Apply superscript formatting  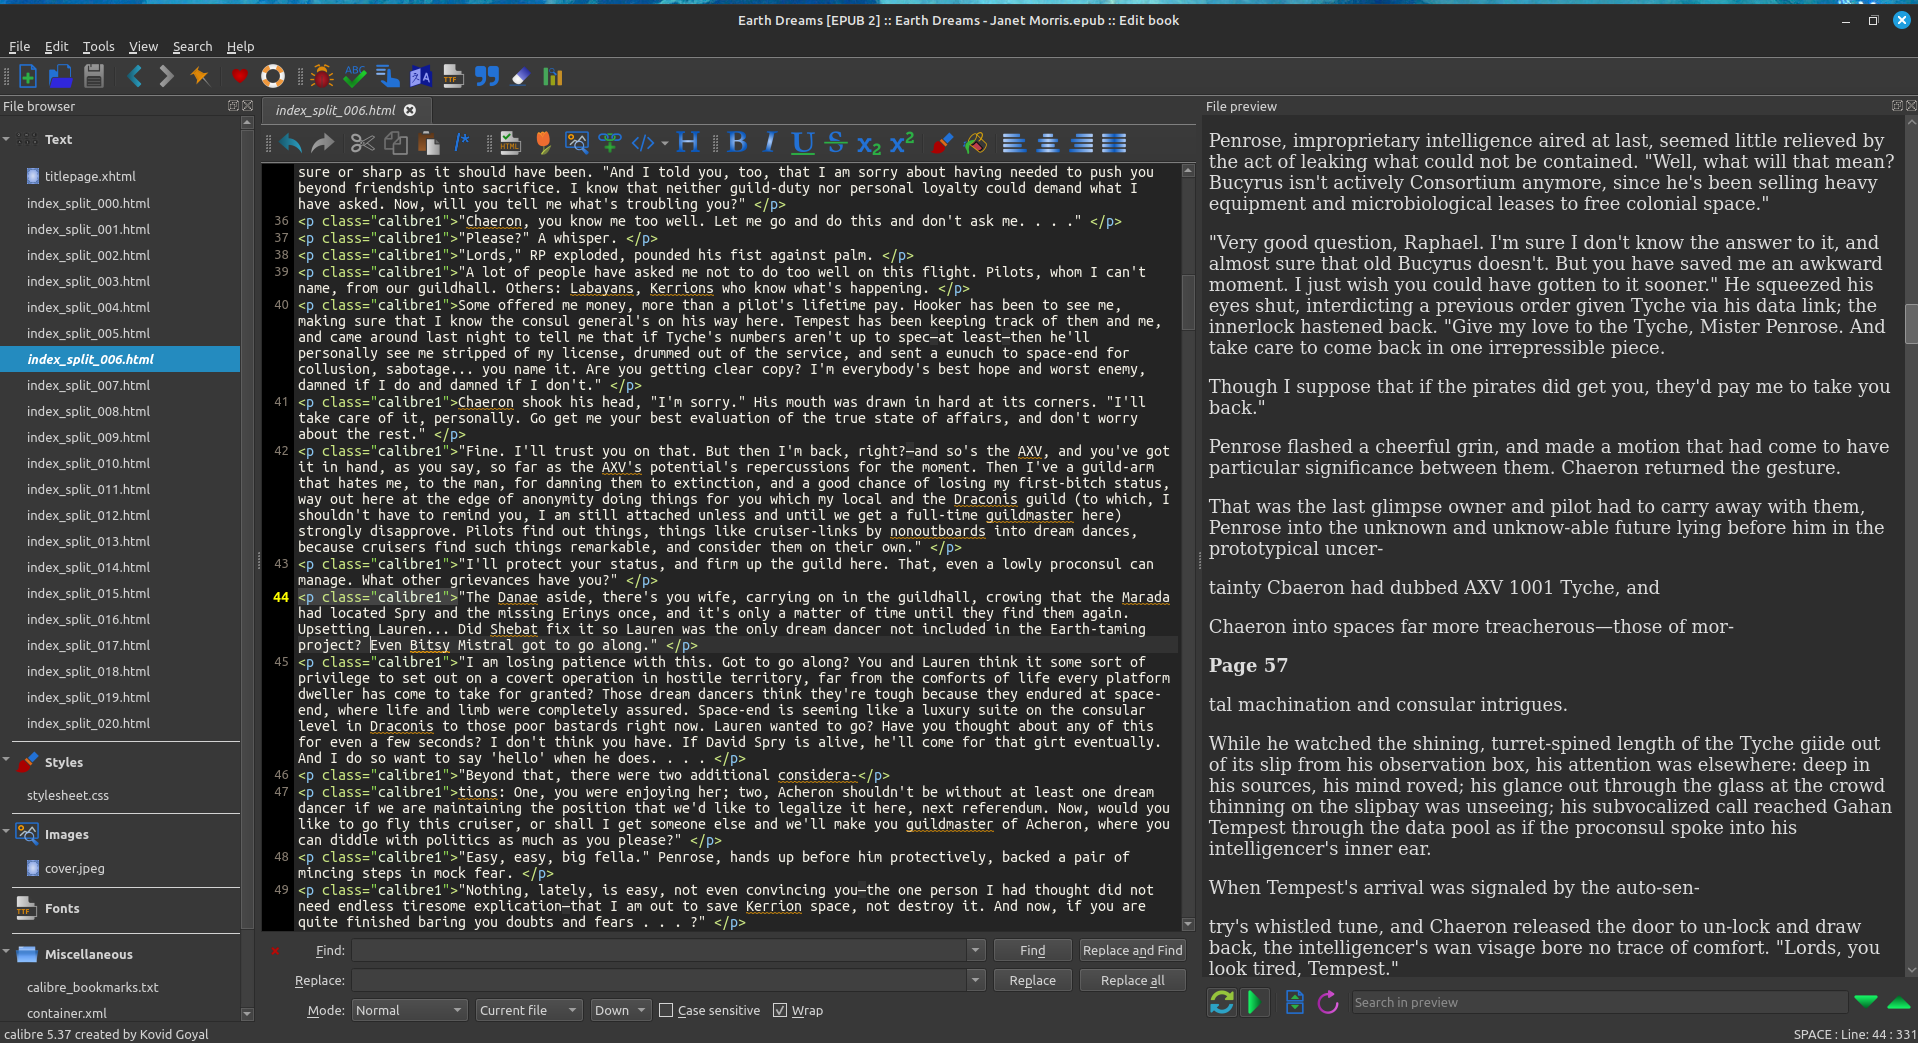[x=902, y=143]
